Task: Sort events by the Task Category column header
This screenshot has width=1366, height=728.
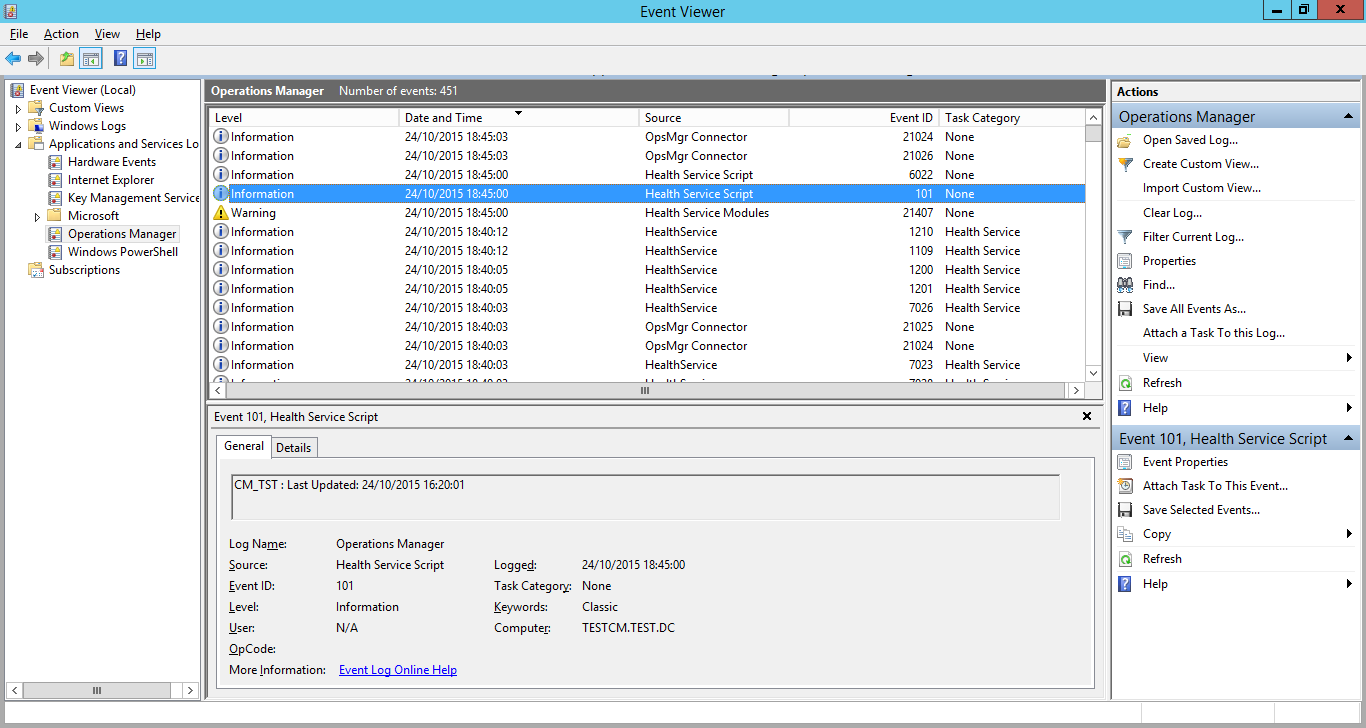Action: click(1012, 118)
